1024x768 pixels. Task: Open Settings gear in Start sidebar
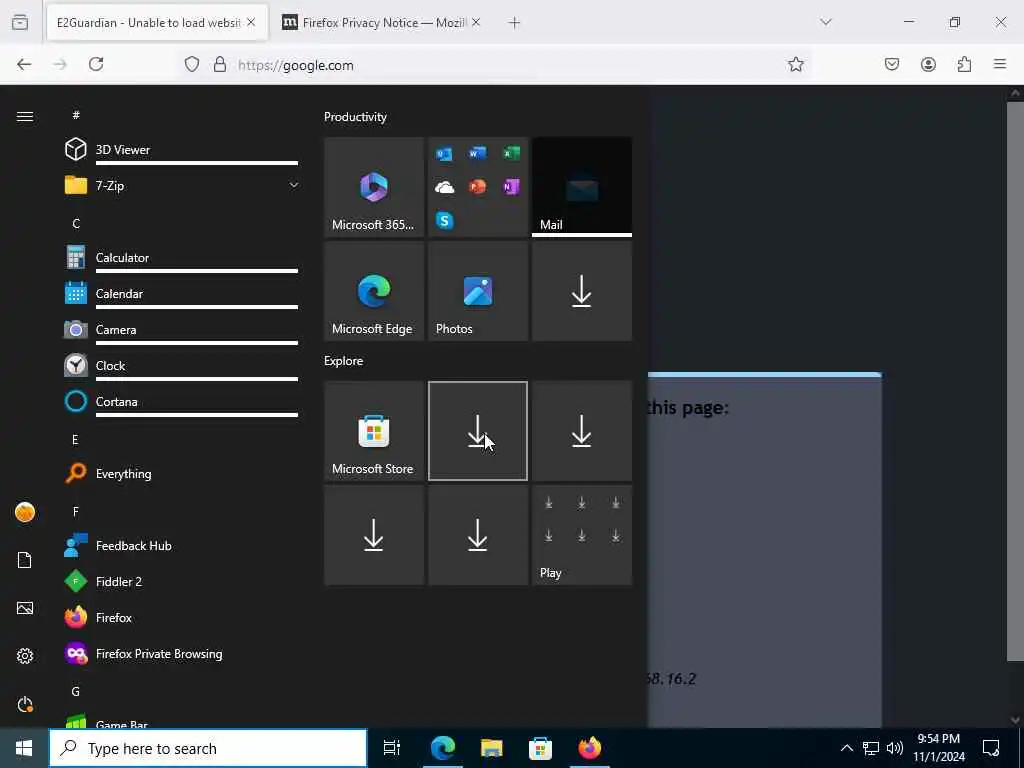point(25,656)
